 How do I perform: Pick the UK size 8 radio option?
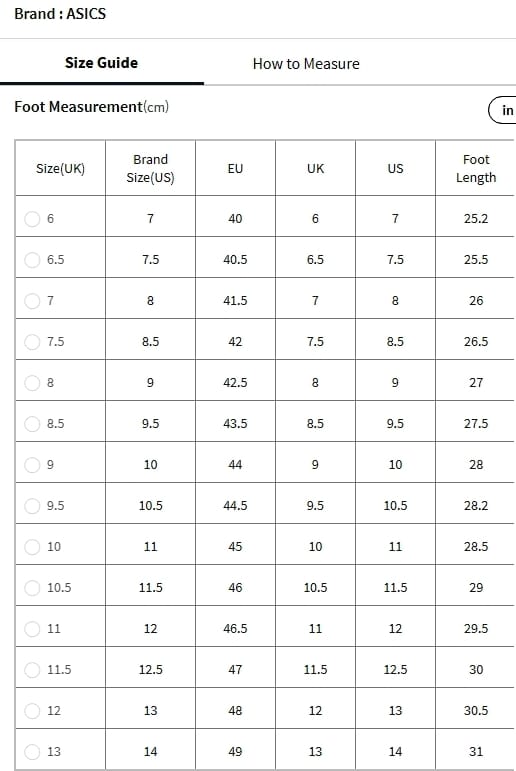pyautogui.click(x=32, y=383)
